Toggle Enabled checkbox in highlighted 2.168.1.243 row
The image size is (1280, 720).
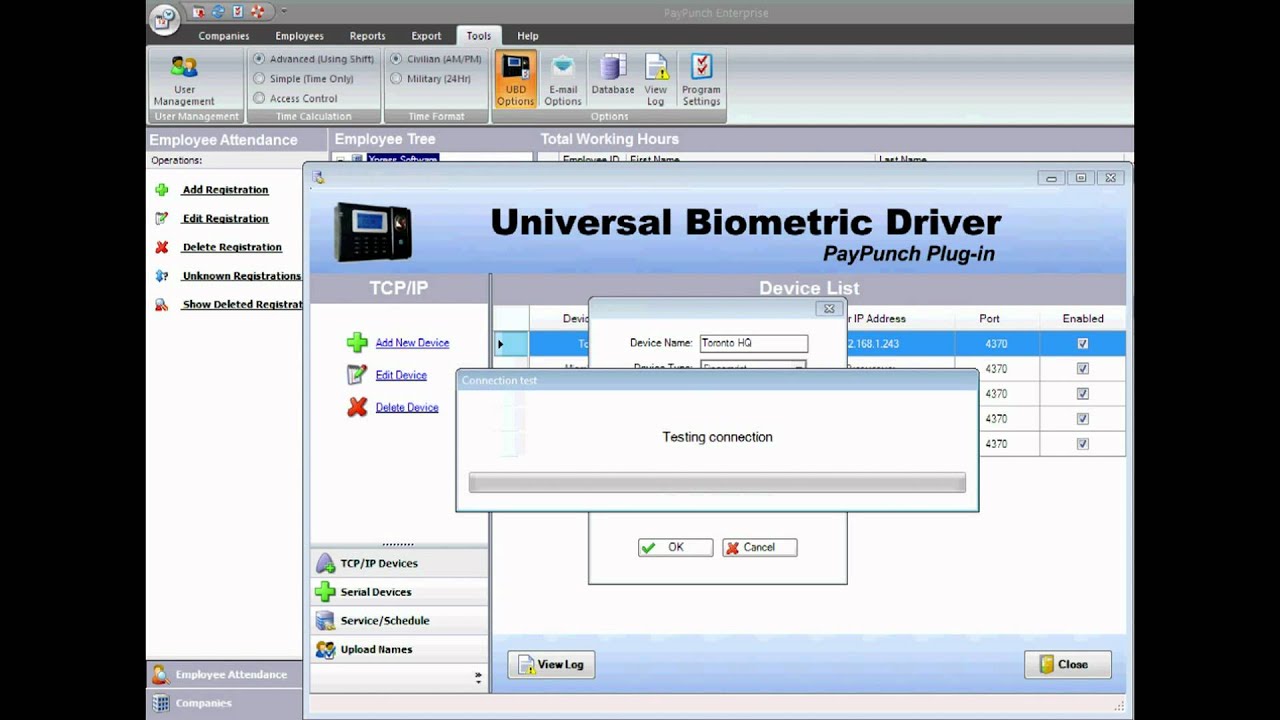point(1082,344)
